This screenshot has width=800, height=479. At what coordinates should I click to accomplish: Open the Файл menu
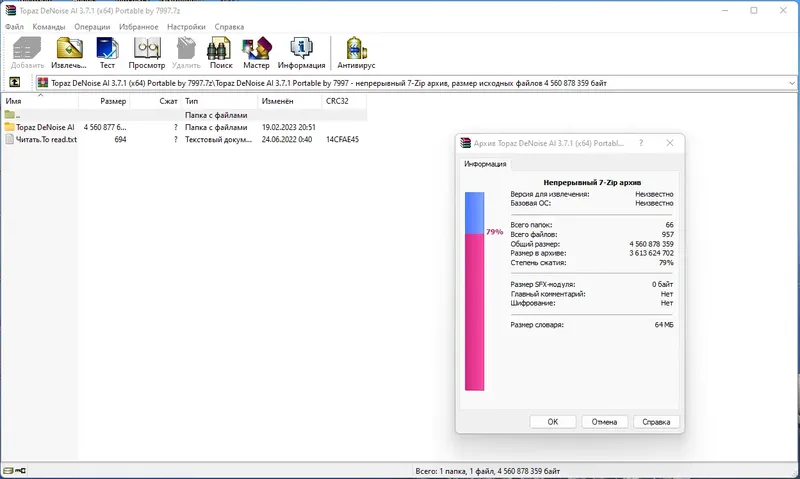14,27
